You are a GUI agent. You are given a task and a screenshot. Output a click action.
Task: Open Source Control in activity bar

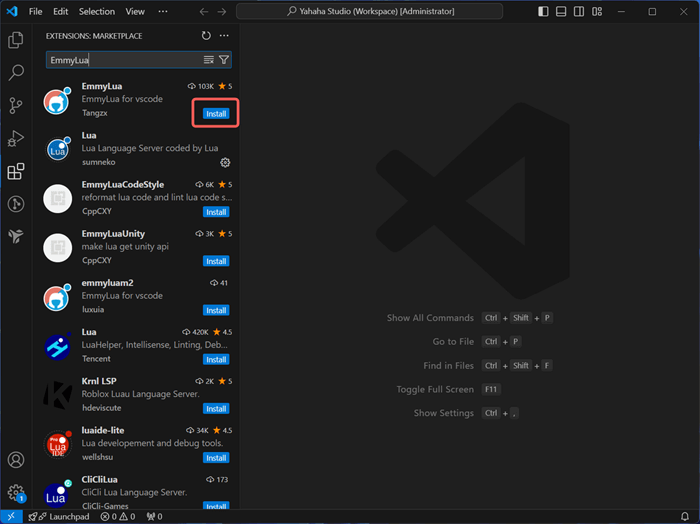(16, 106)
